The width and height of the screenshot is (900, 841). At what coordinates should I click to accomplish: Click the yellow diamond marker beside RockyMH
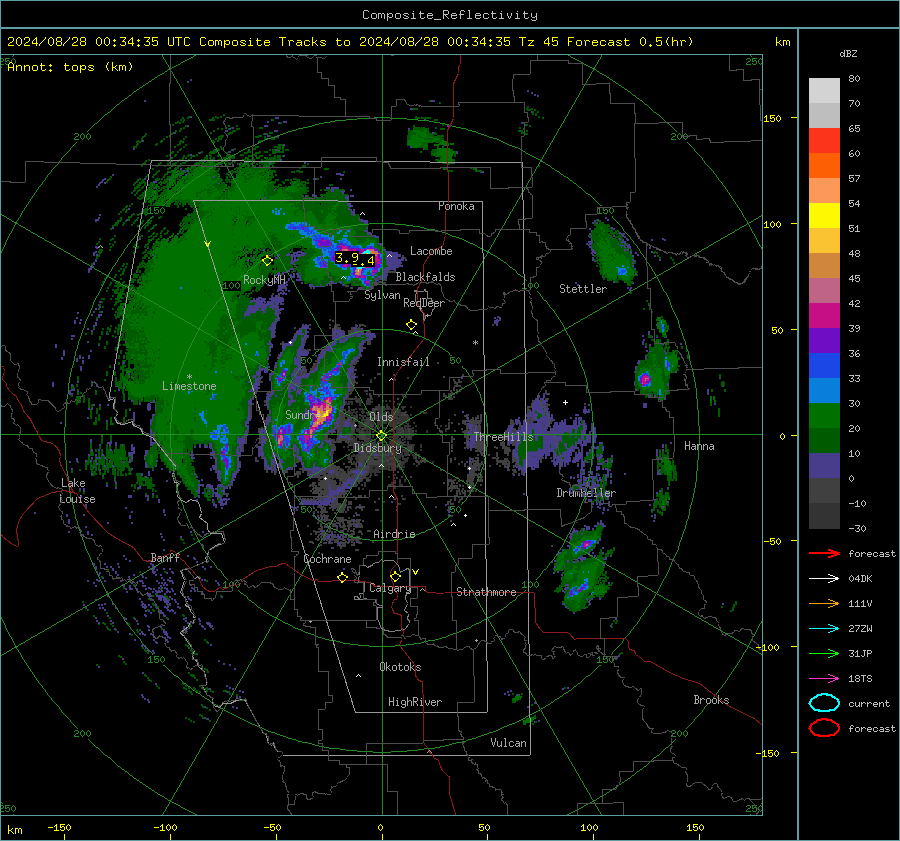click(267, 261)
